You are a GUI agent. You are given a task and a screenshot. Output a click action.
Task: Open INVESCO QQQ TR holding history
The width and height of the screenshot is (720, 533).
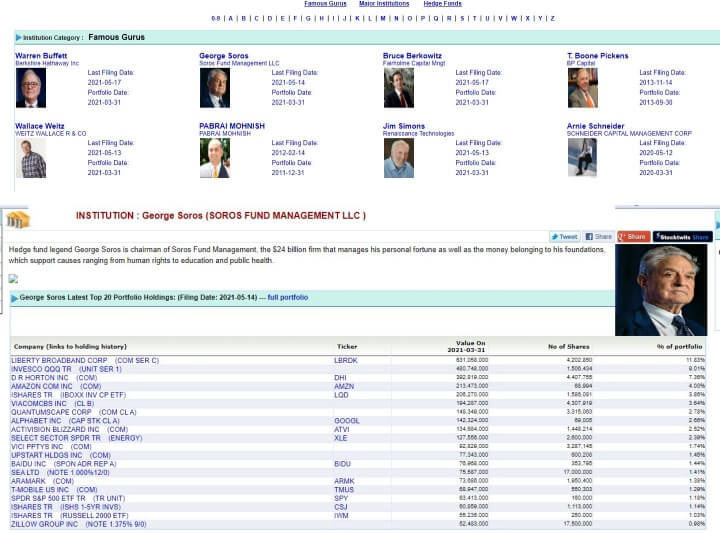tap(66, 369)
